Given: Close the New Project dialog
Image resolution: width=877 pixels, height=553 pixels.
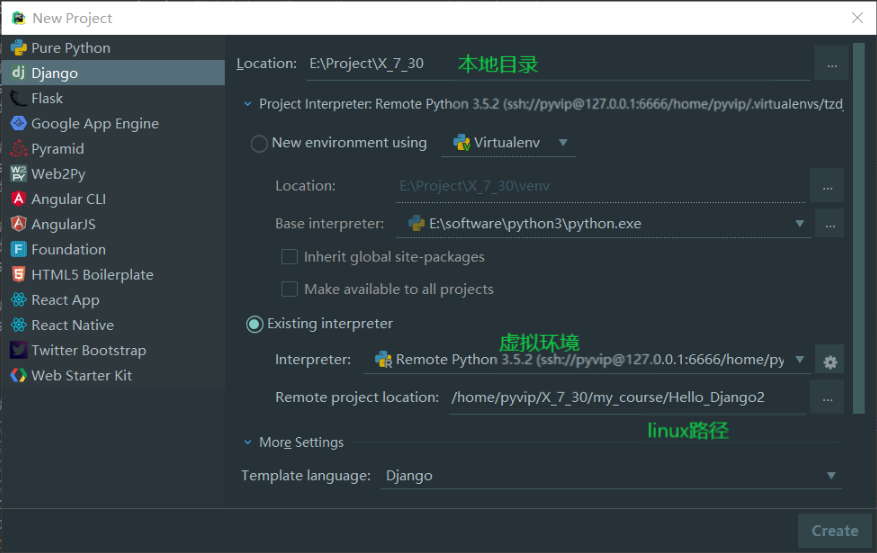Looking at the screenshot, I should pos(857,18).
